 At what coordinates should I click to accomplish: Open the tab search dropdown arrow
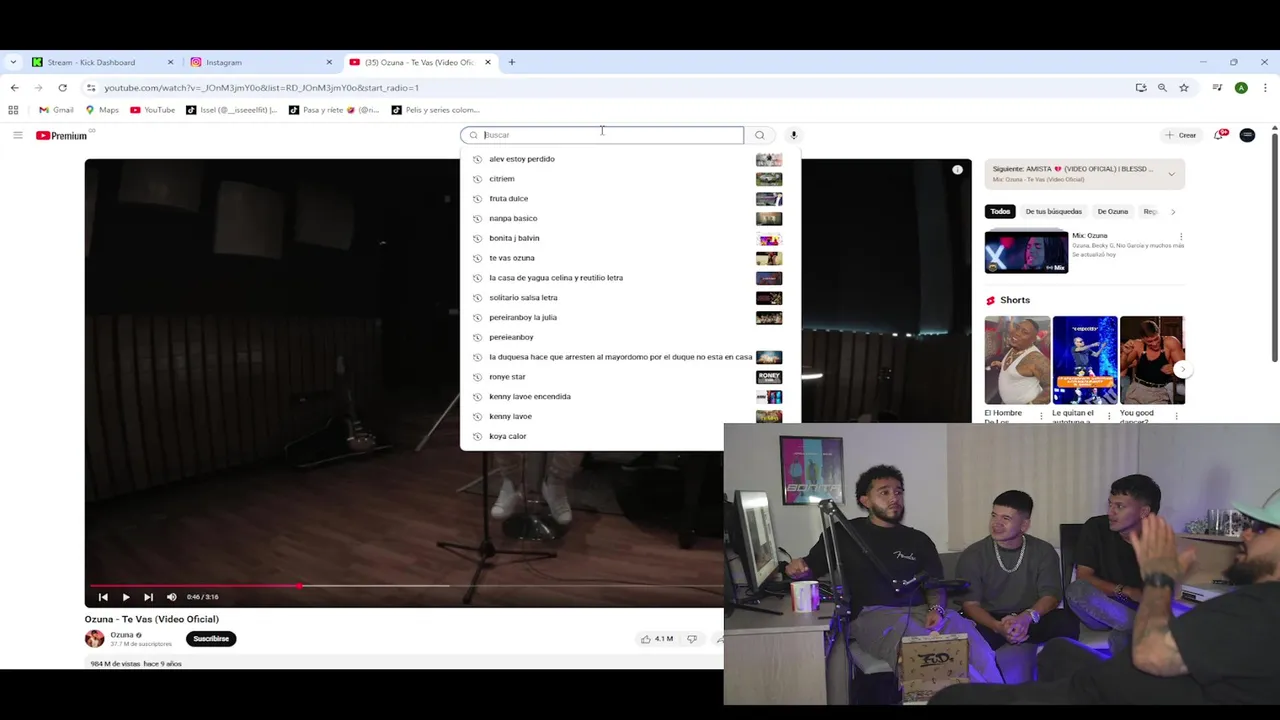(x=12, y=62)
